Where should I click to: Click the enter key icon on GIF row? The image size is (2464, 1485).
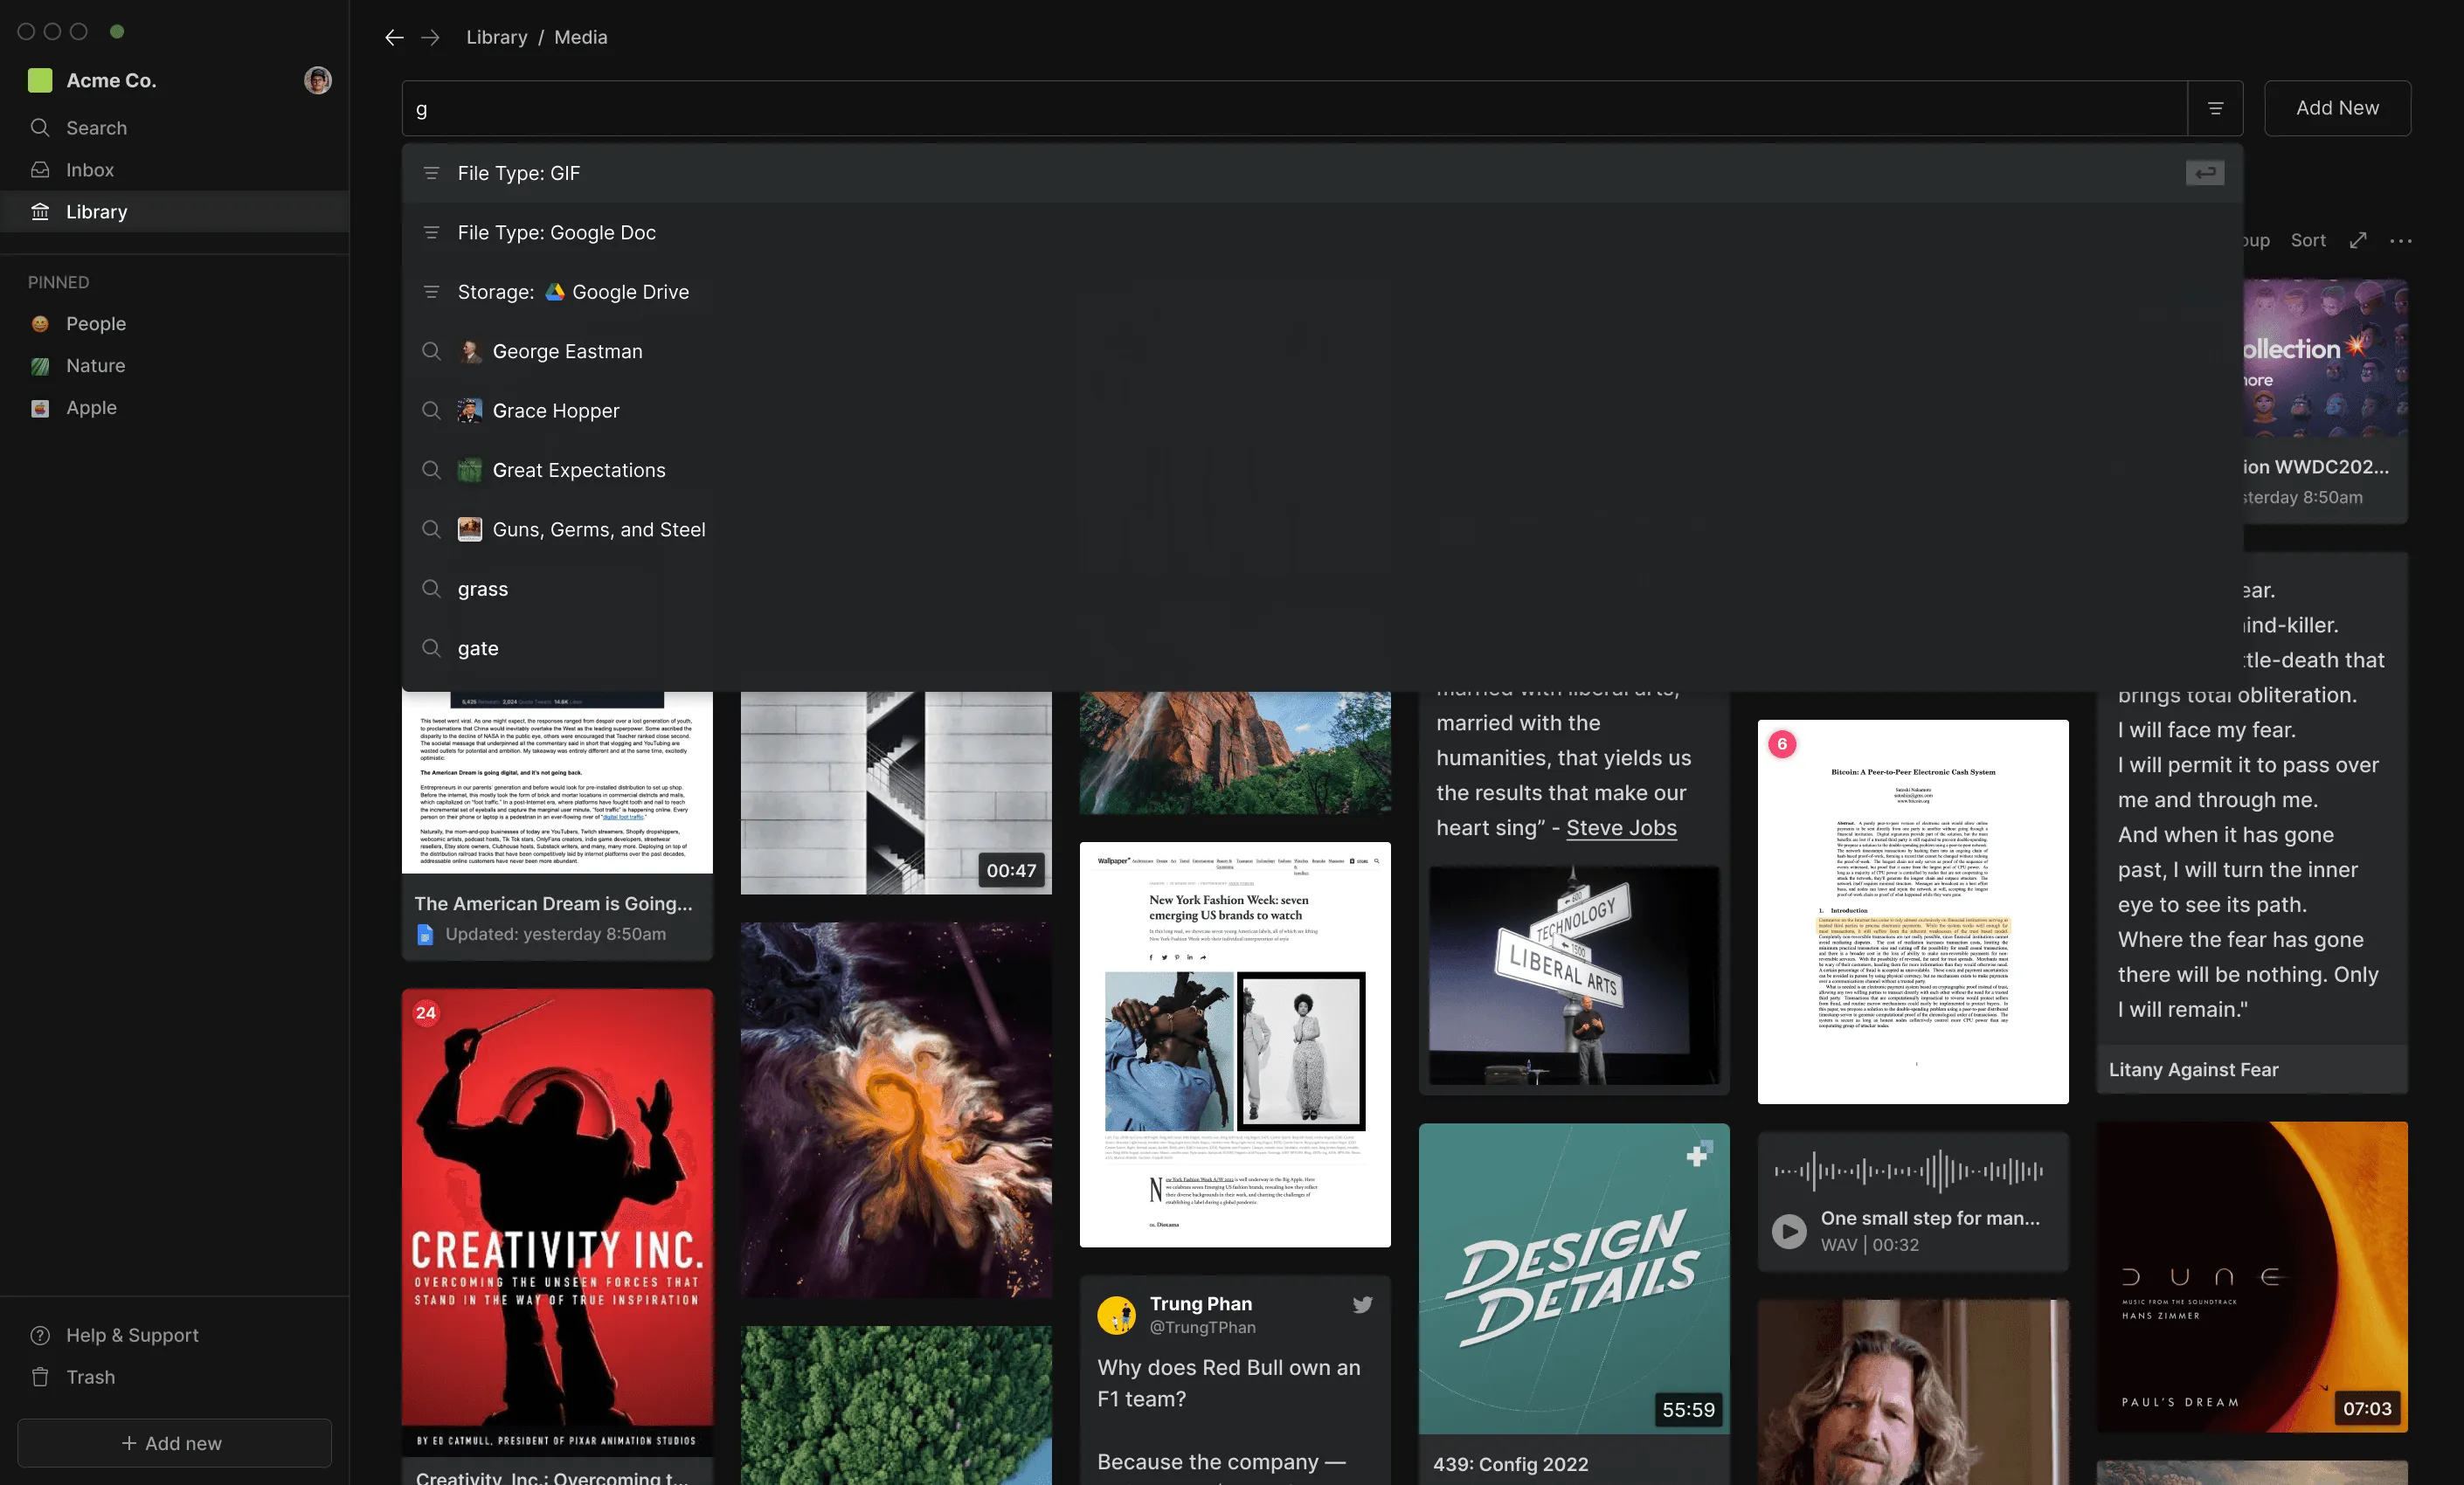point(2205,173)
